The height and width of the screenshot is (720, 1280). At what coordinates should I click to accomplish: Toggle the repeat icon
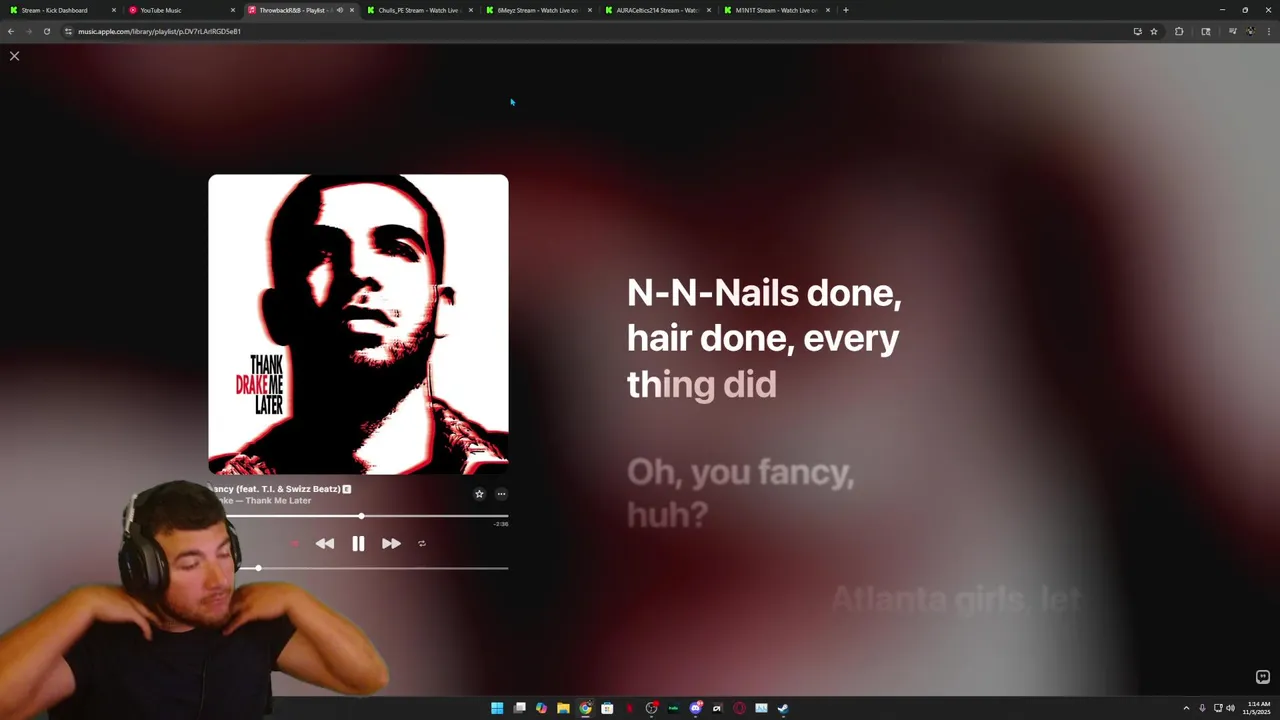[422, 544]
